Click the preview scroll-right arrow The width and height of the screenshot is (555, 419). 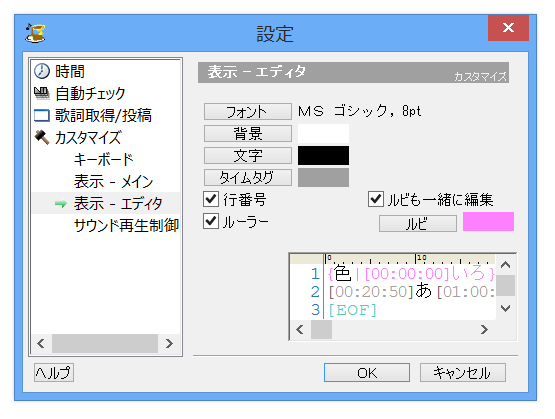coord(484,329)
